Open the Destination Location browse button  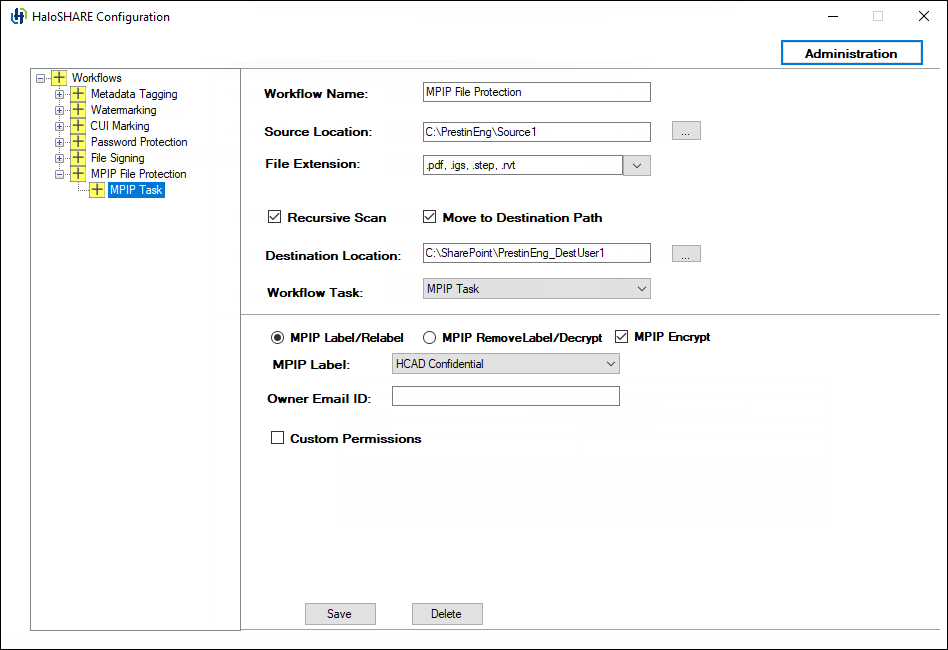(686, 253)
